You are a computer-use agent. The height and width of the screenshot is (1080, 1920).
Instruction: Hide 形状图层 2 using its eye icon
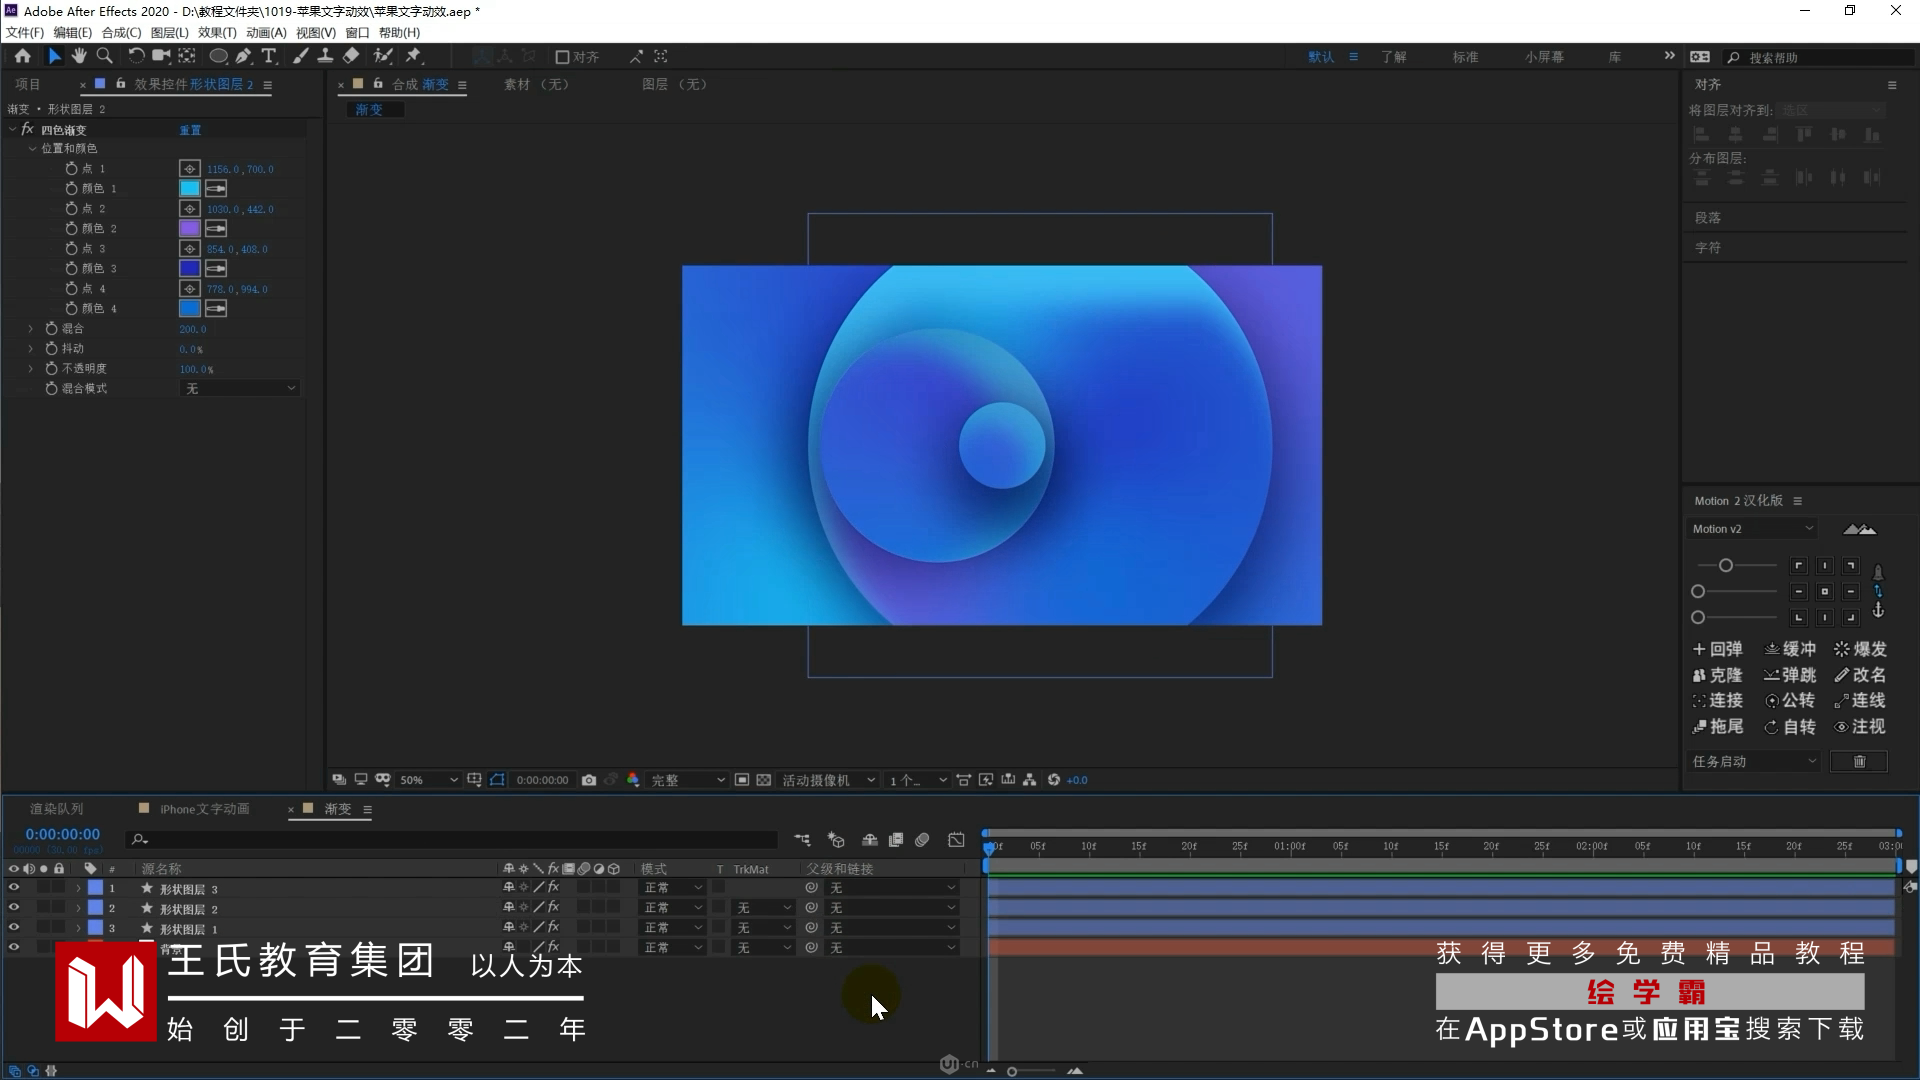click(x=14, y=907)
